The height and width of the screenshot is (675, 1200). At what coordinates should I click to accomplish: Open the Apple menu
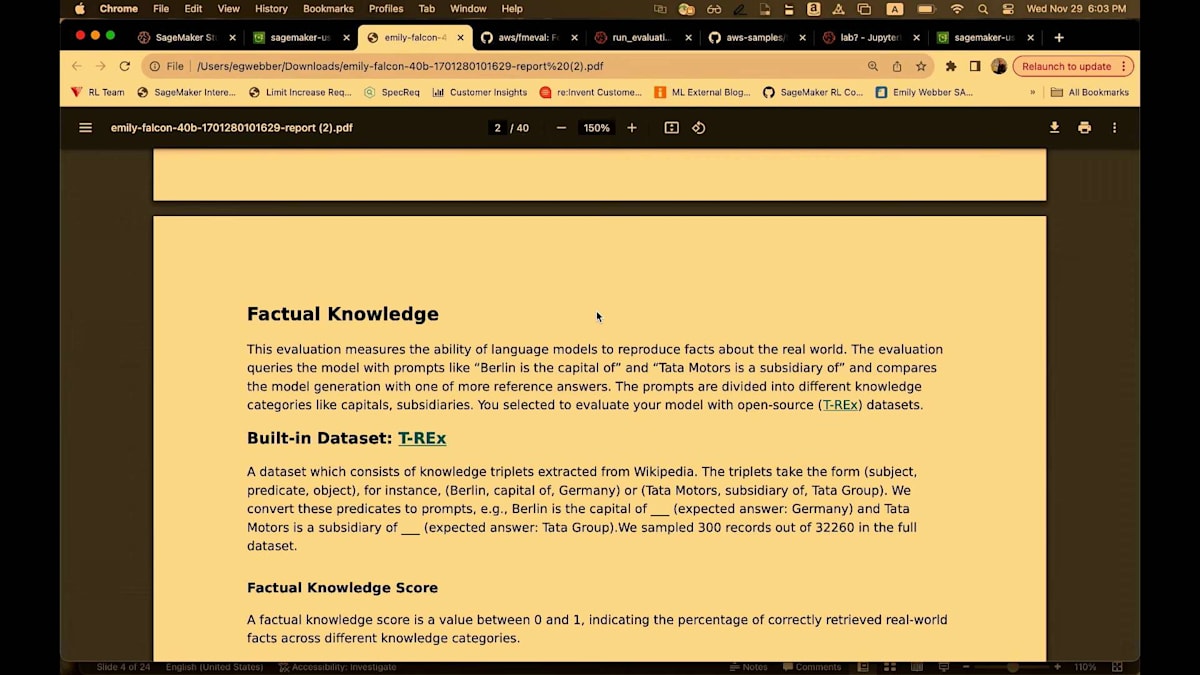coord(80,9)
